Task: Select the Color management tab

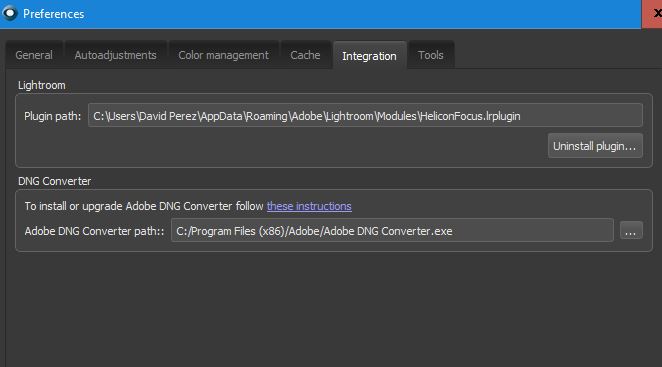Action: tap(223, 55)
